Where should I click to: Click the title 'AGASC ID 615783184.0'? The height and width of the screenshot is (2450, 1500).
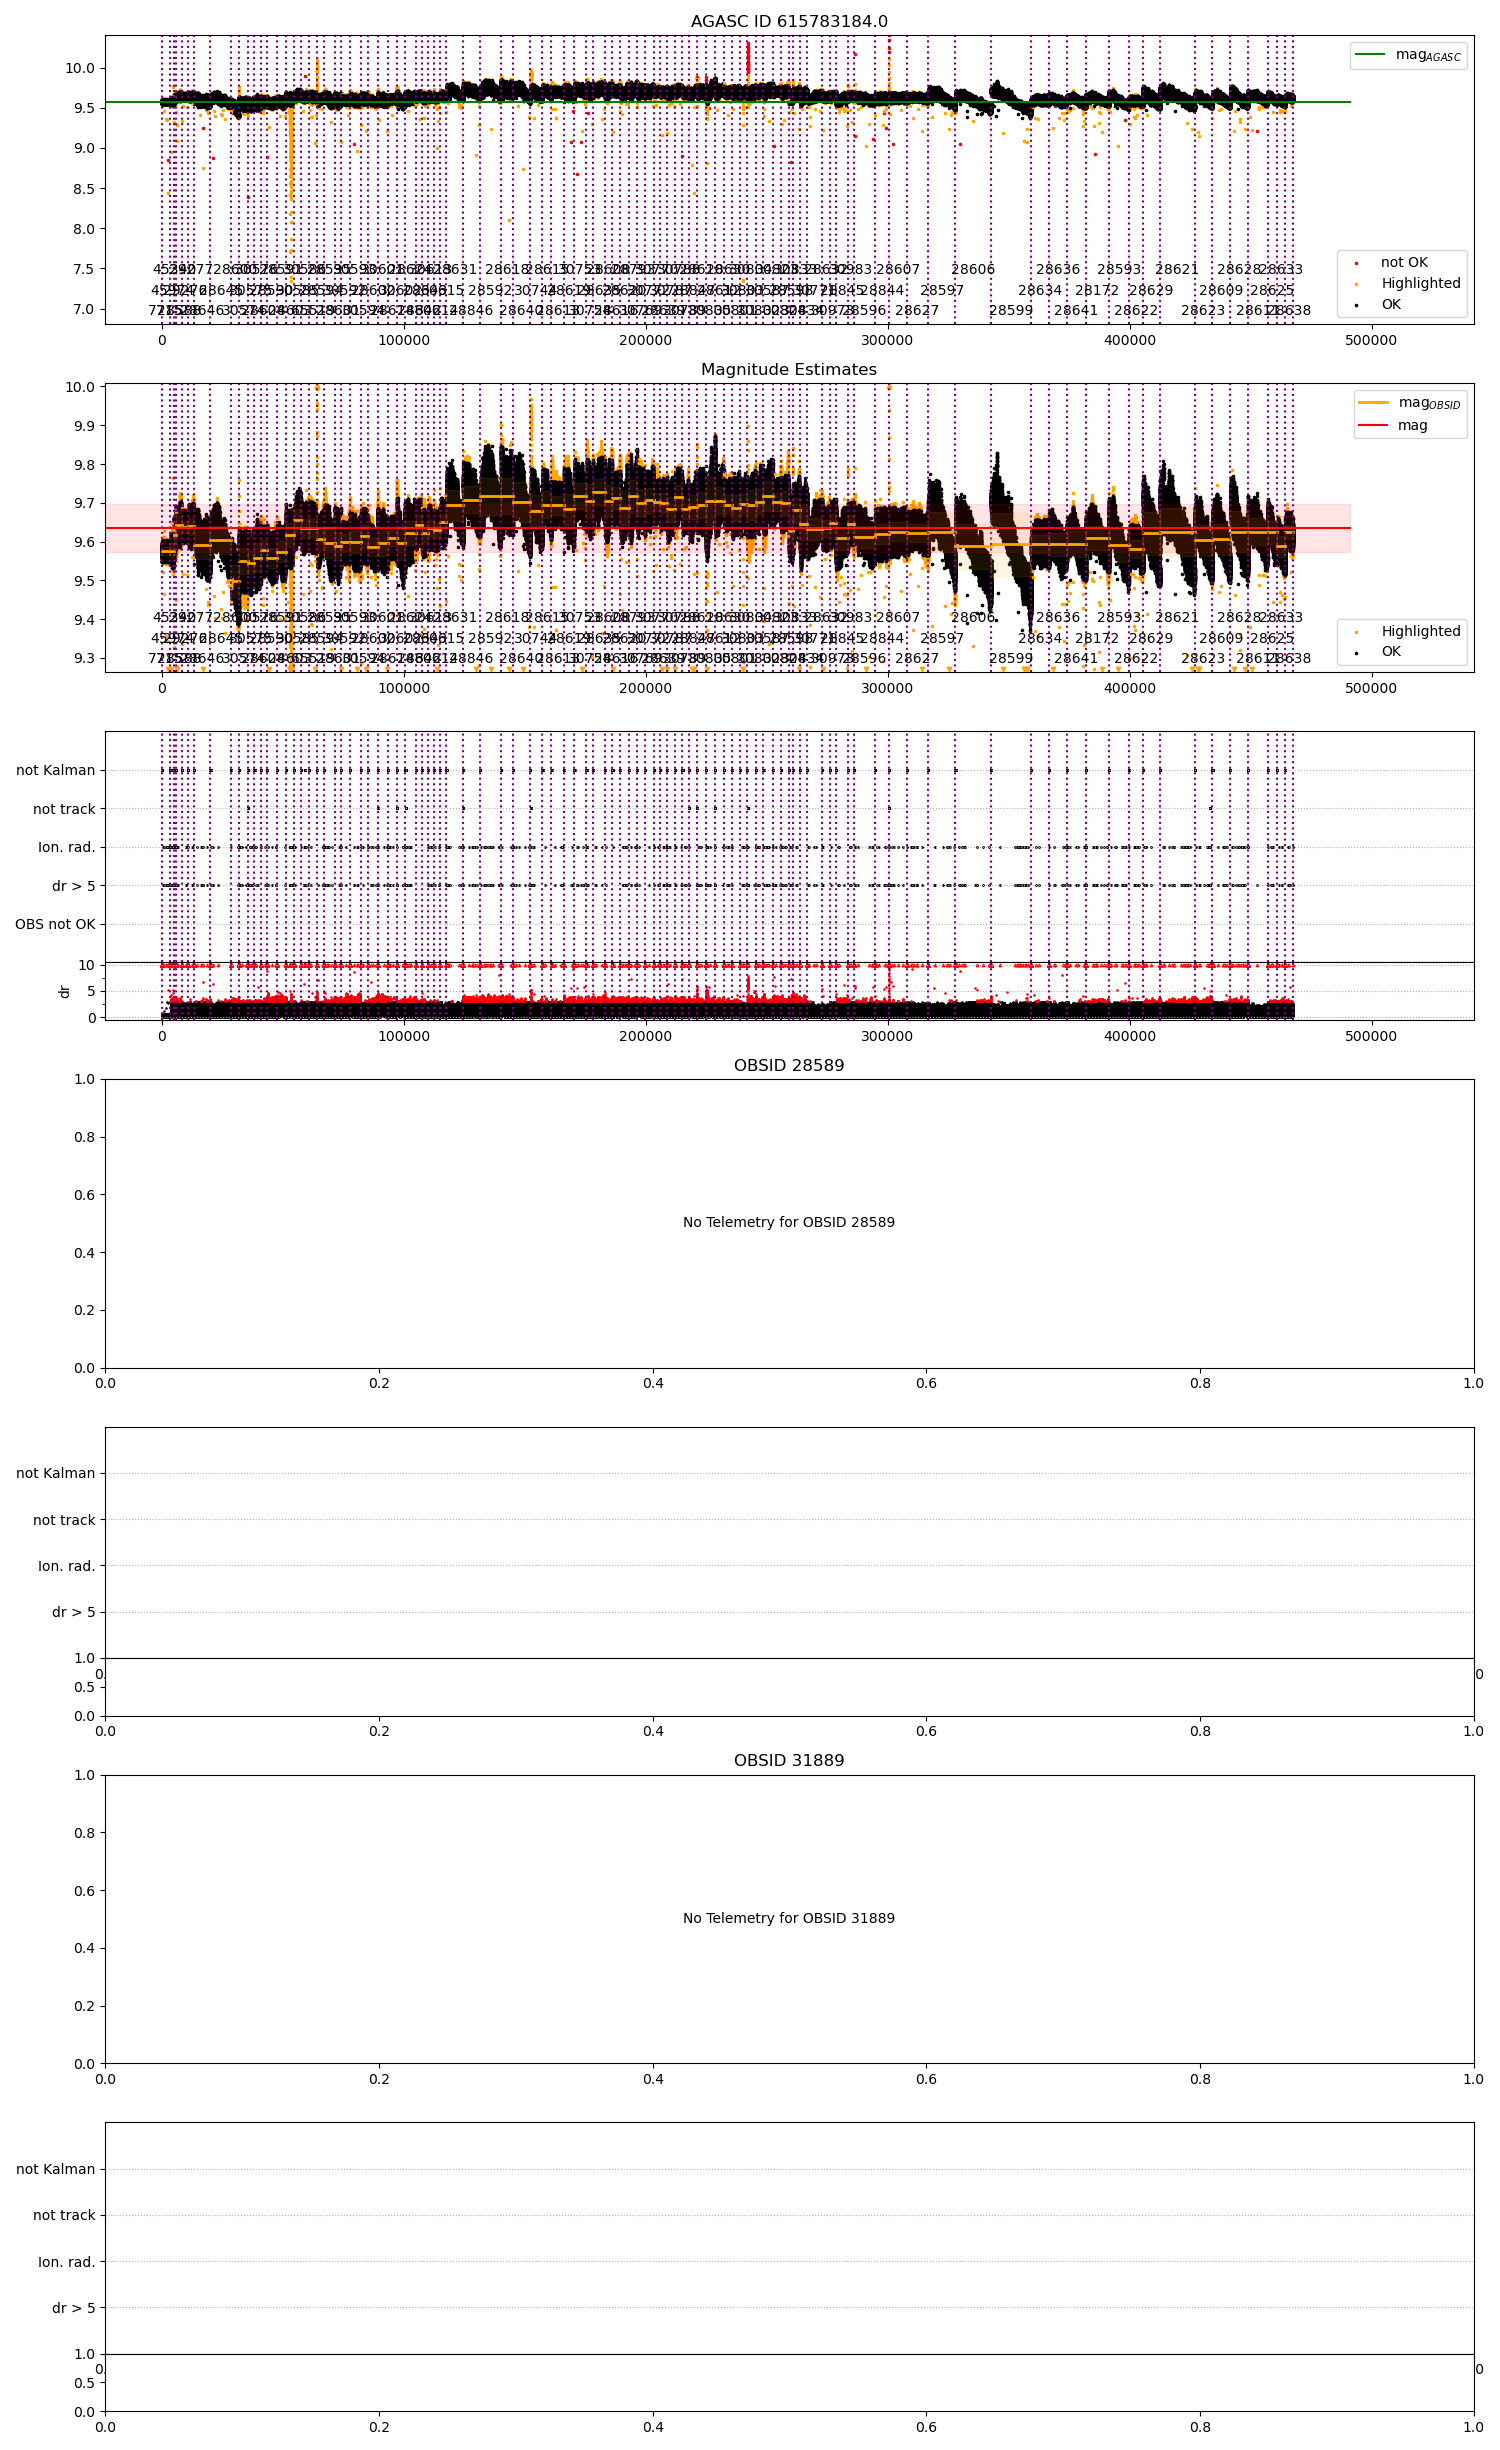click(789, 22)
